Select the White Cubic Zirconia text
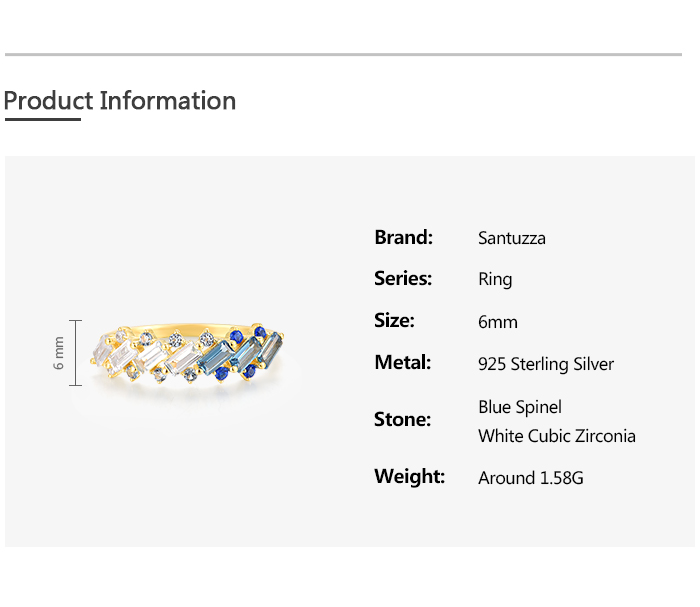This screenshot has width=700, height=607. tap(557, 436)
